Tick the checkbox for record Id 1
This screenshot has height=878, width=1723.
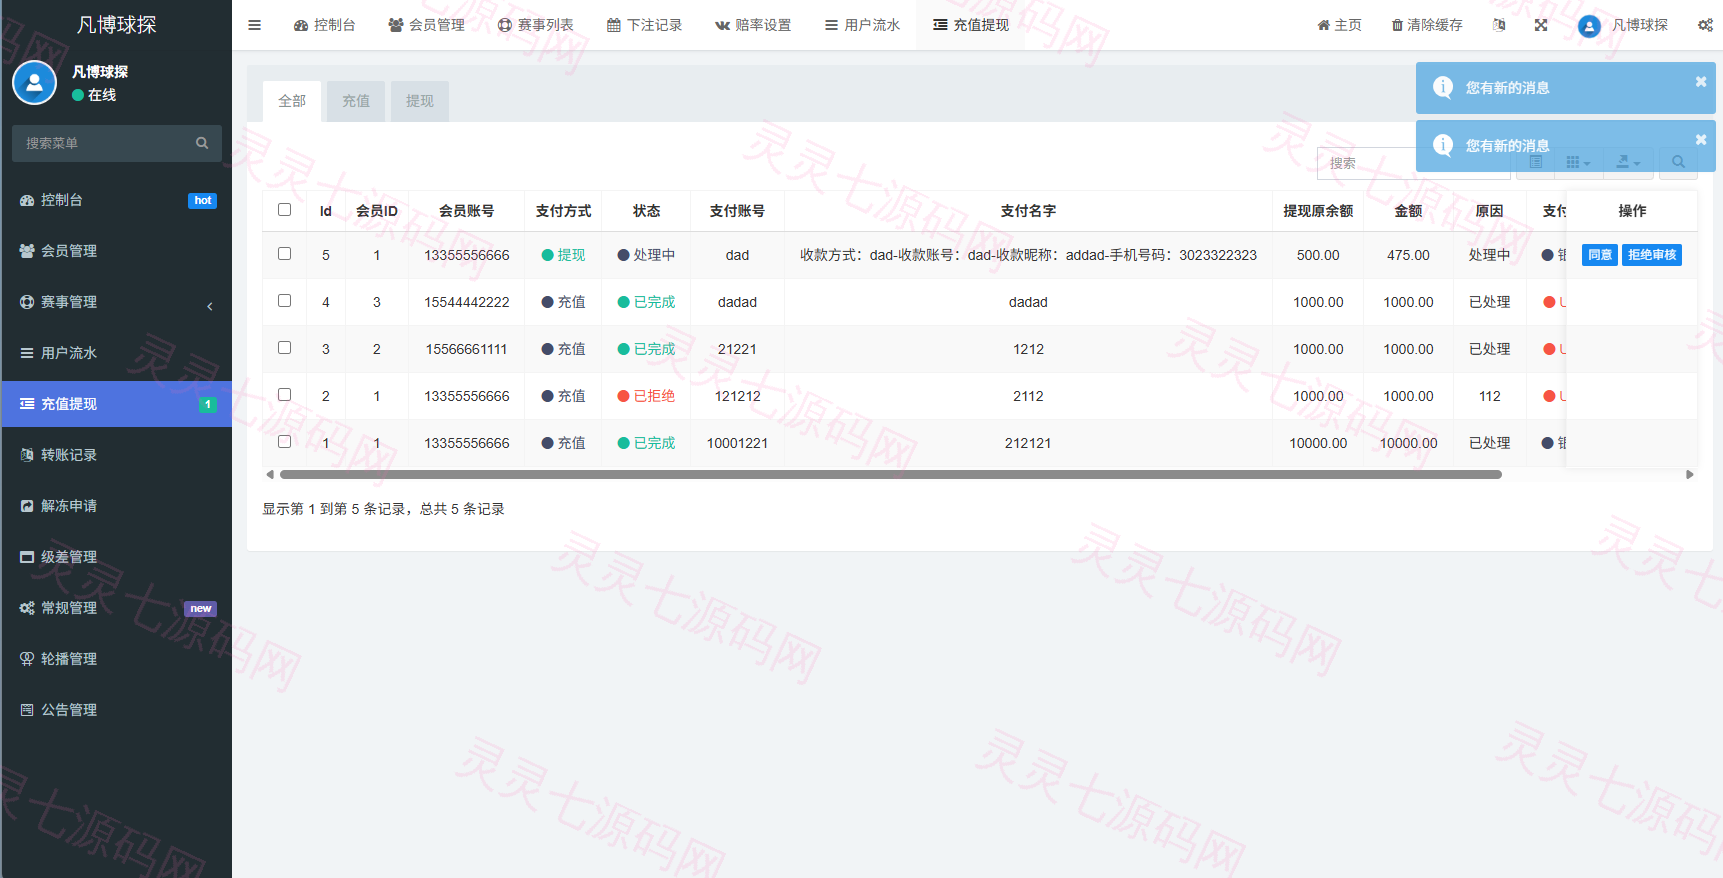click(285, 442)
